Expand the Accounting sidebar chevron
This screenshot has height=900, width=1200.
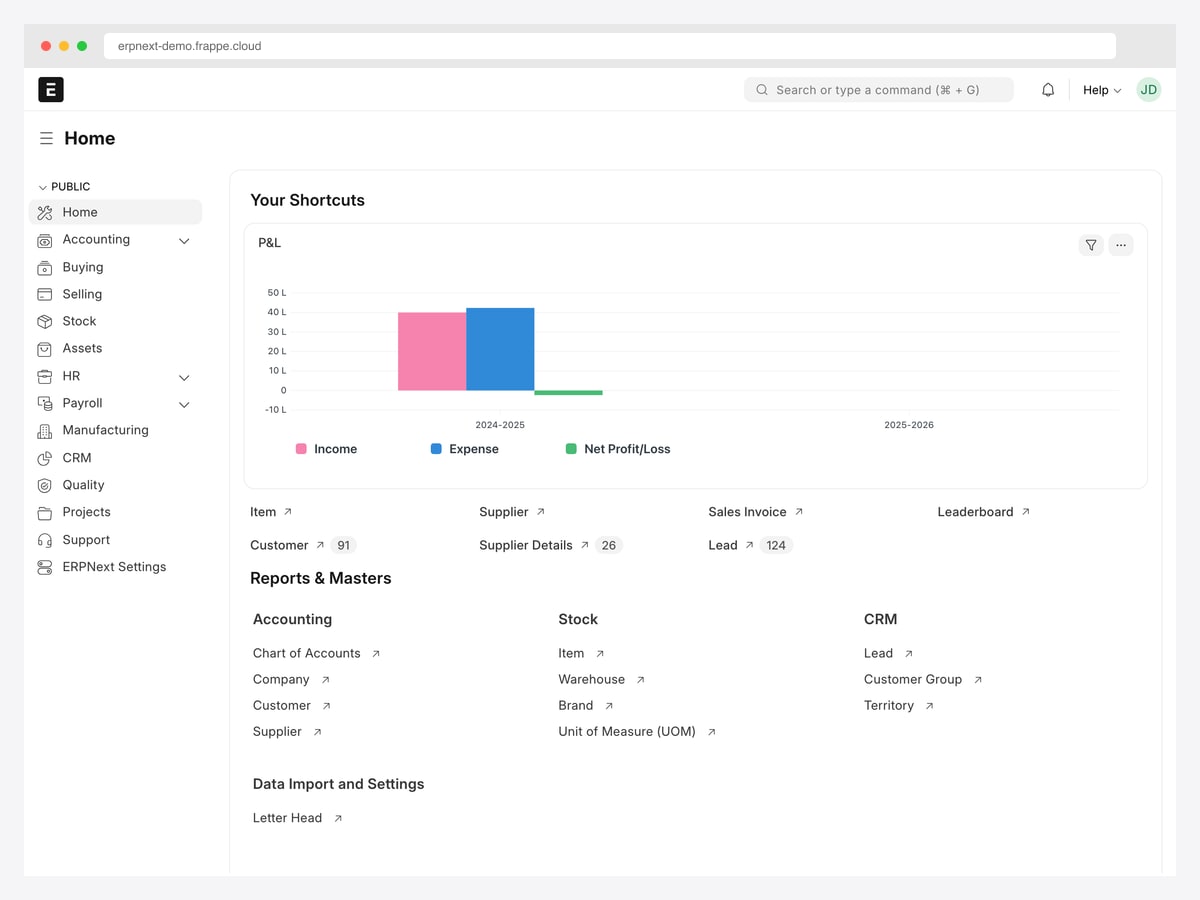(x=184, y=241)
